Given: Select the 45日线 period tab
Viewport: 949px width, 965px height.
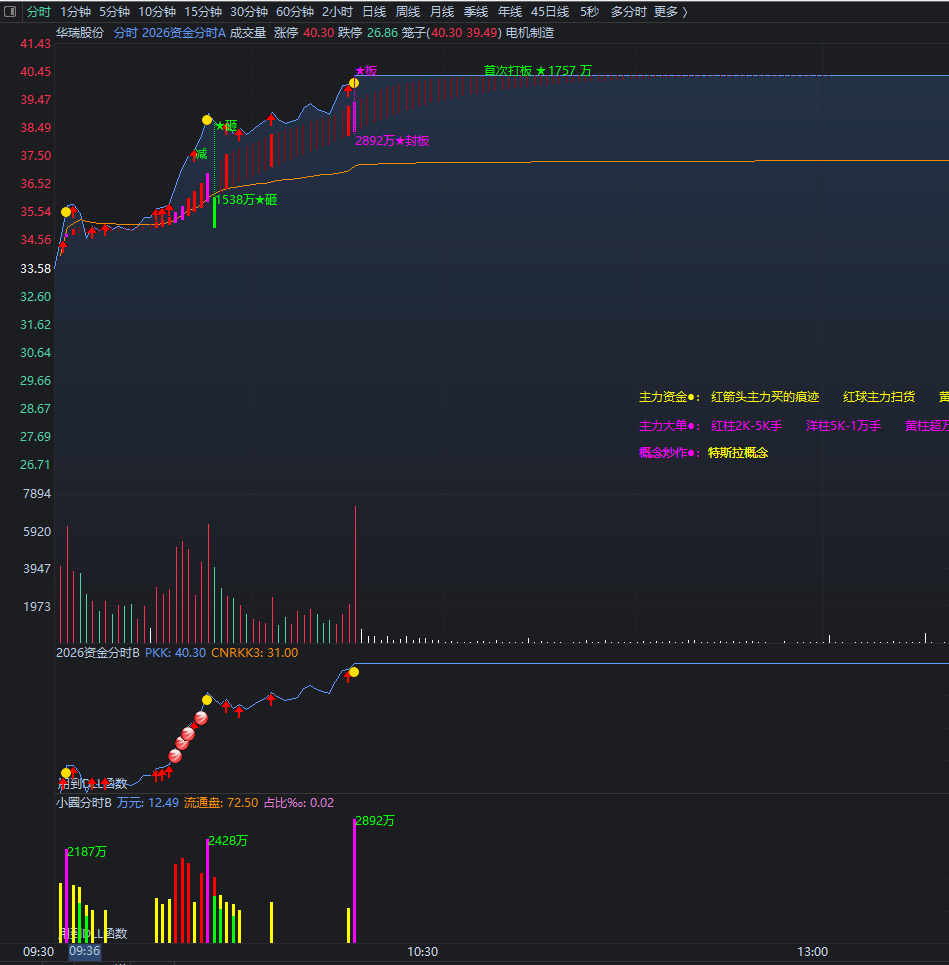Looking at the screenshot, I should 550,12.
